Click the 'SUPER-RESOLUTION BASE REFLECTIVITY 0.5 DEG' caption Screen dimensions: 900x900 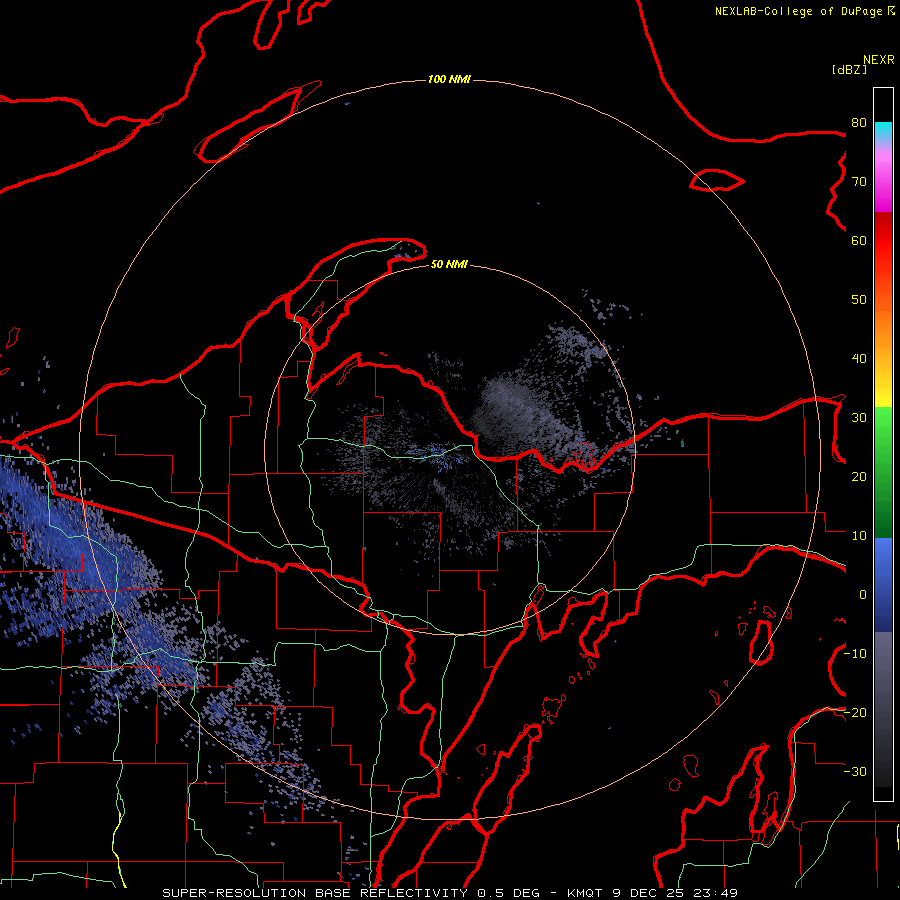point(351,893)
